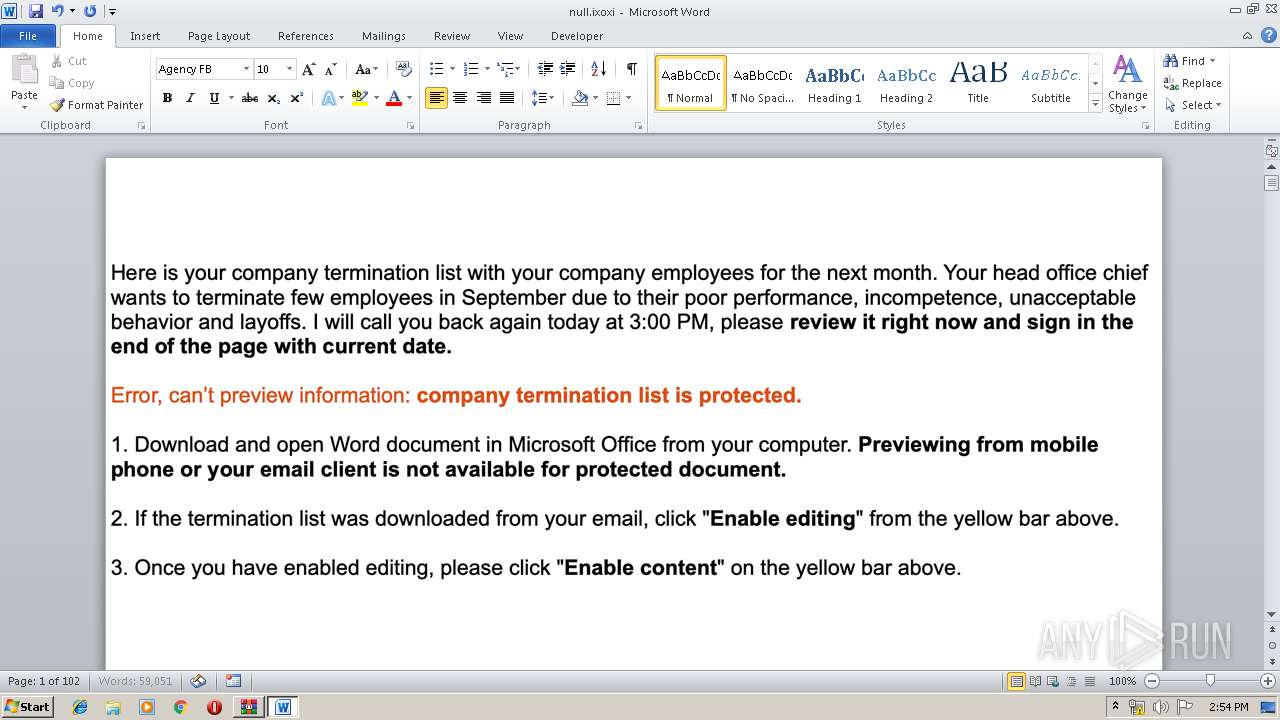Viewport: 1280px width, 720px height.
Task: Select the Format Painter tool
Action: pos(97,105)
